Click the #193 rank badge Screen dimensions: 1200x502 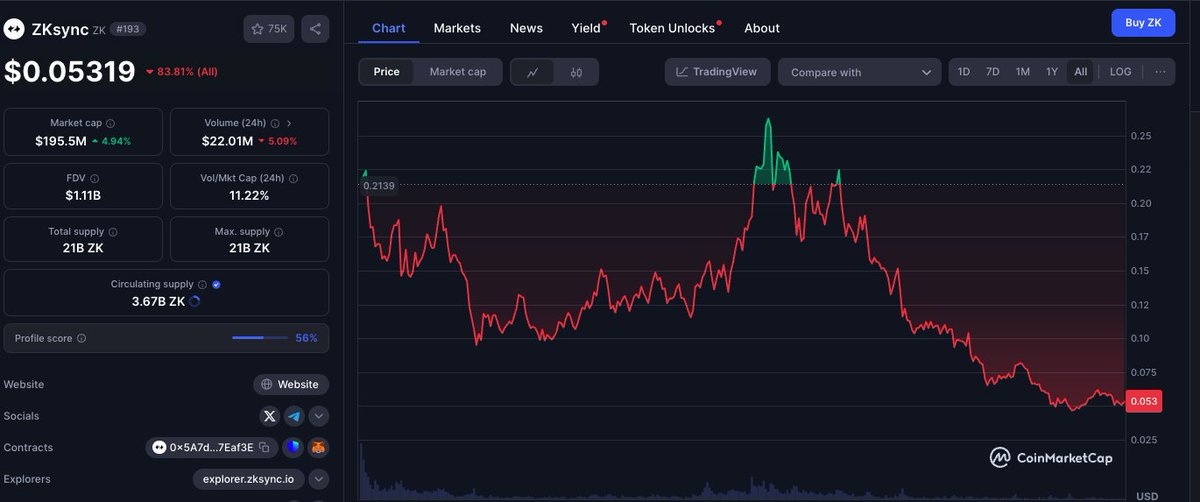[x=130, y=30]
